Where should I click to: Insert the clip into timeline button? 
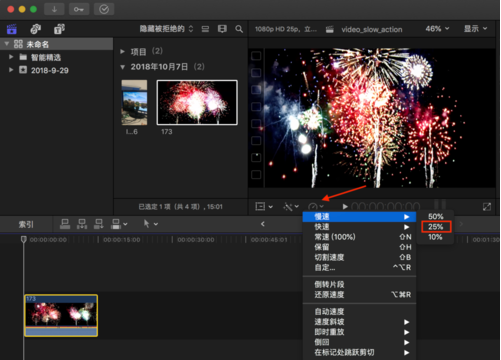tap(82, 224)
